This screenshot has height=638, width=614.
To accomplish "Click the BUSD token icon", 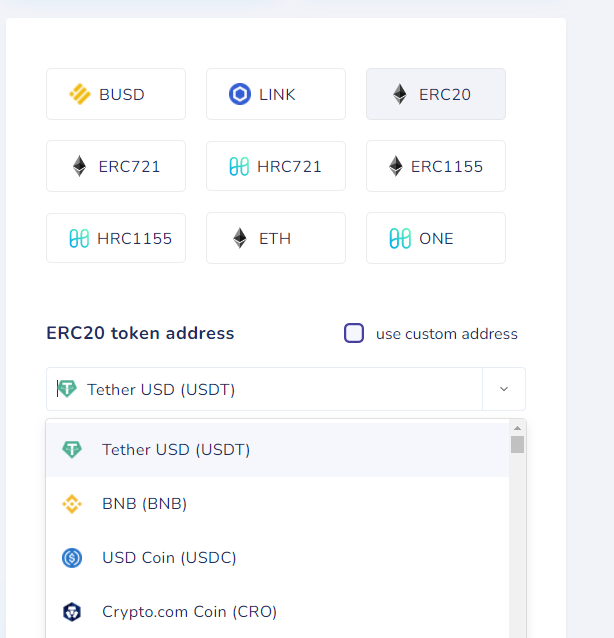I will 80,95.
